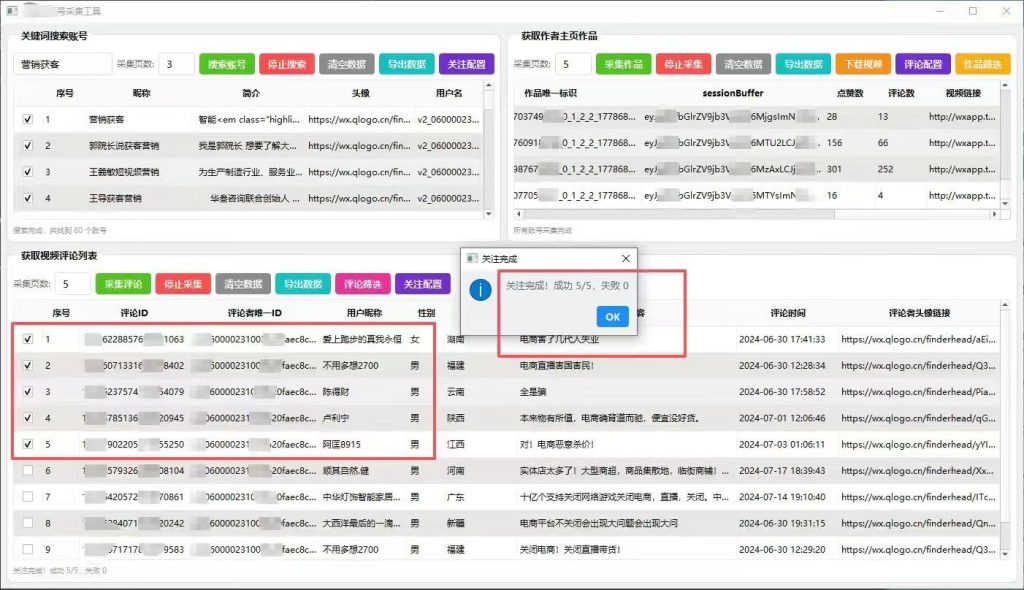Click the green 采集评论 button

(123, 284)
